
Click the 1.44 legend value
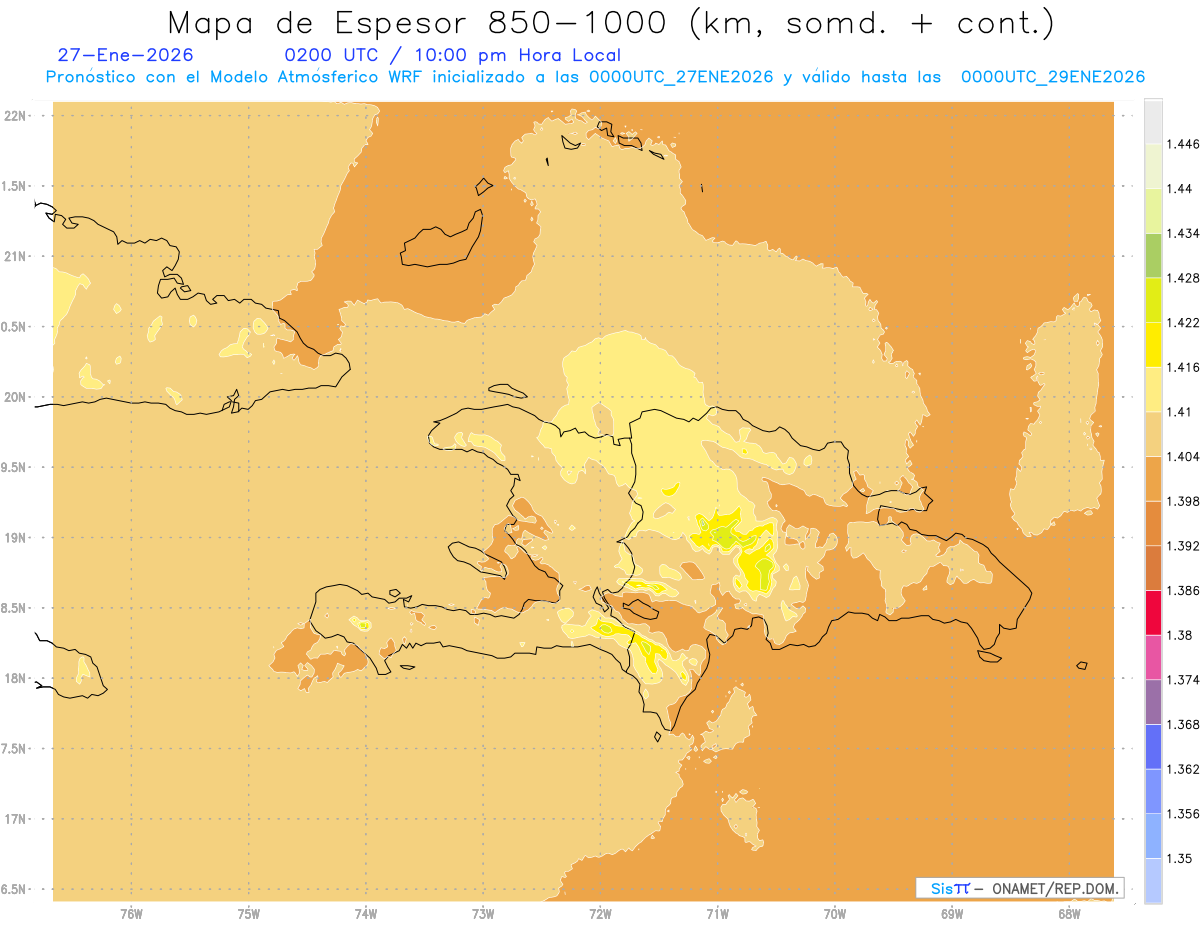[x=1181, y=189]
